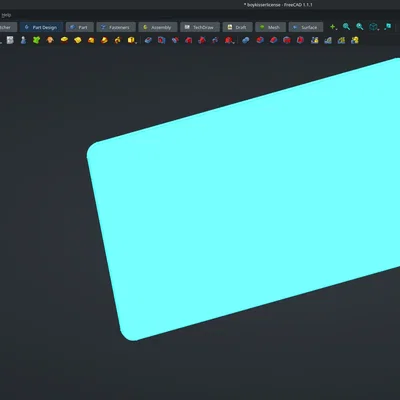The width and height of the screenshot is (400, 400).
Task: Select the Groove tool icon
Action: tap(175, 40)
